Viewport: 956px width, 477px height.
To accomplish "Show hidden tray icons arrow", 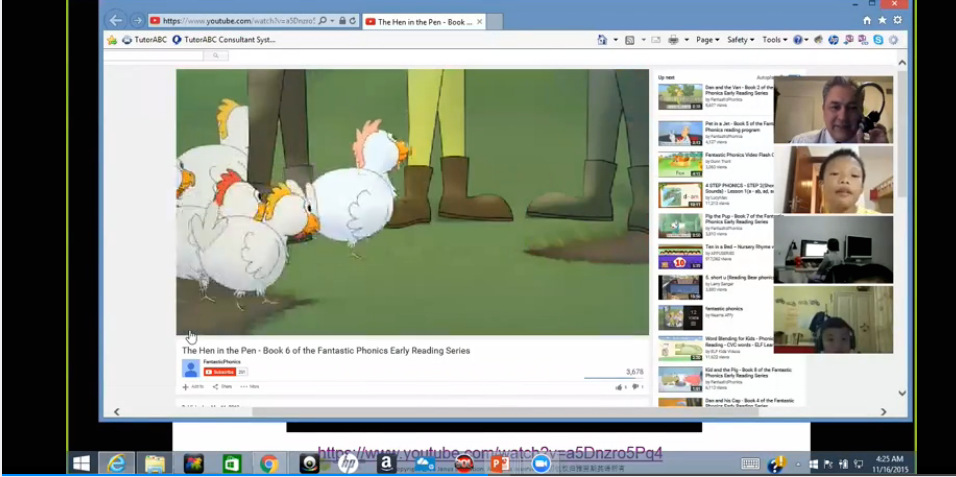I will tap(798, 465).
